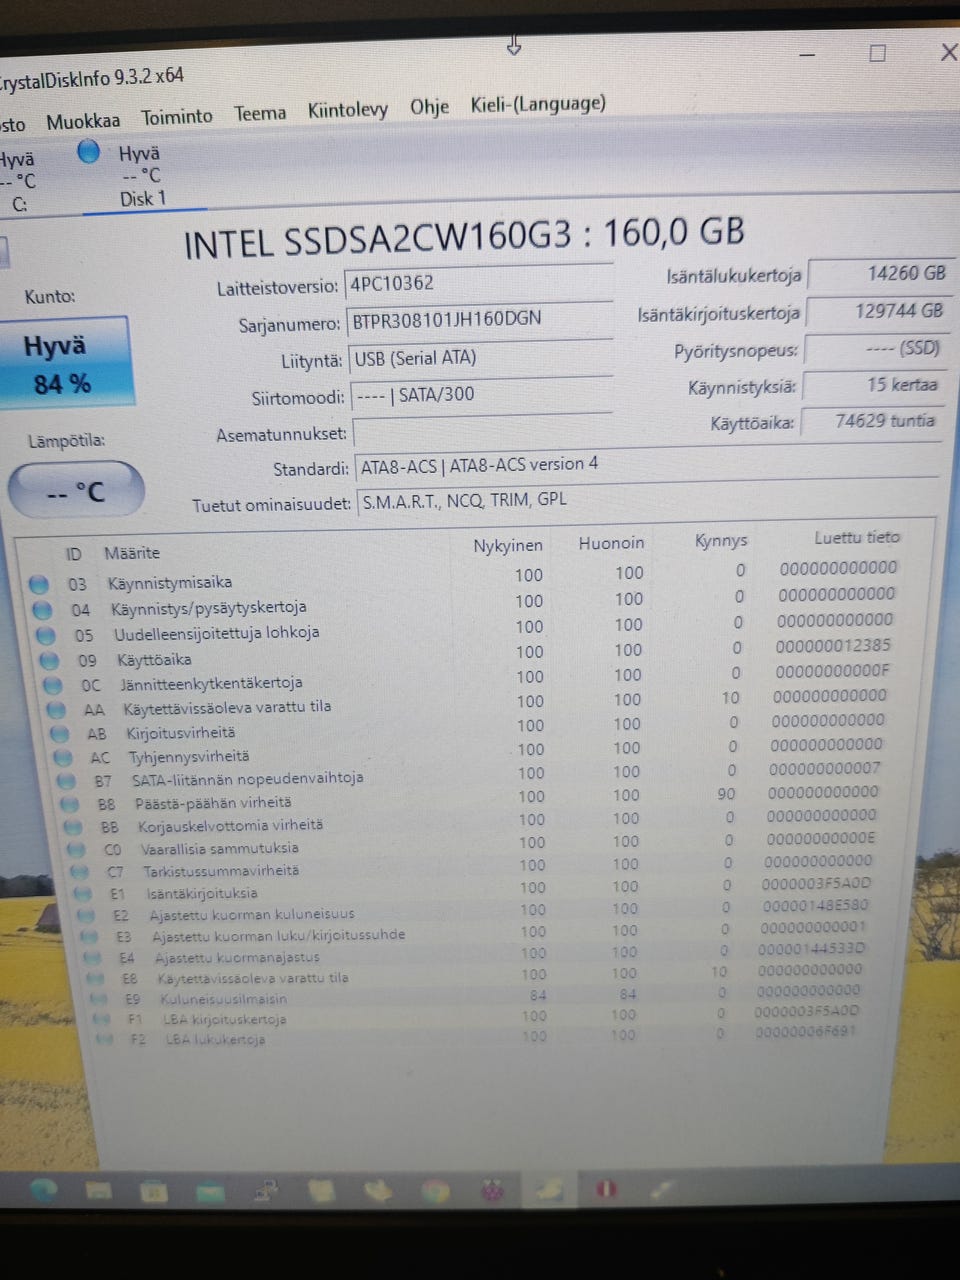Select the Kuluneisuusilmaisin attribute name
960x1280 pixels.
(224, 999)
